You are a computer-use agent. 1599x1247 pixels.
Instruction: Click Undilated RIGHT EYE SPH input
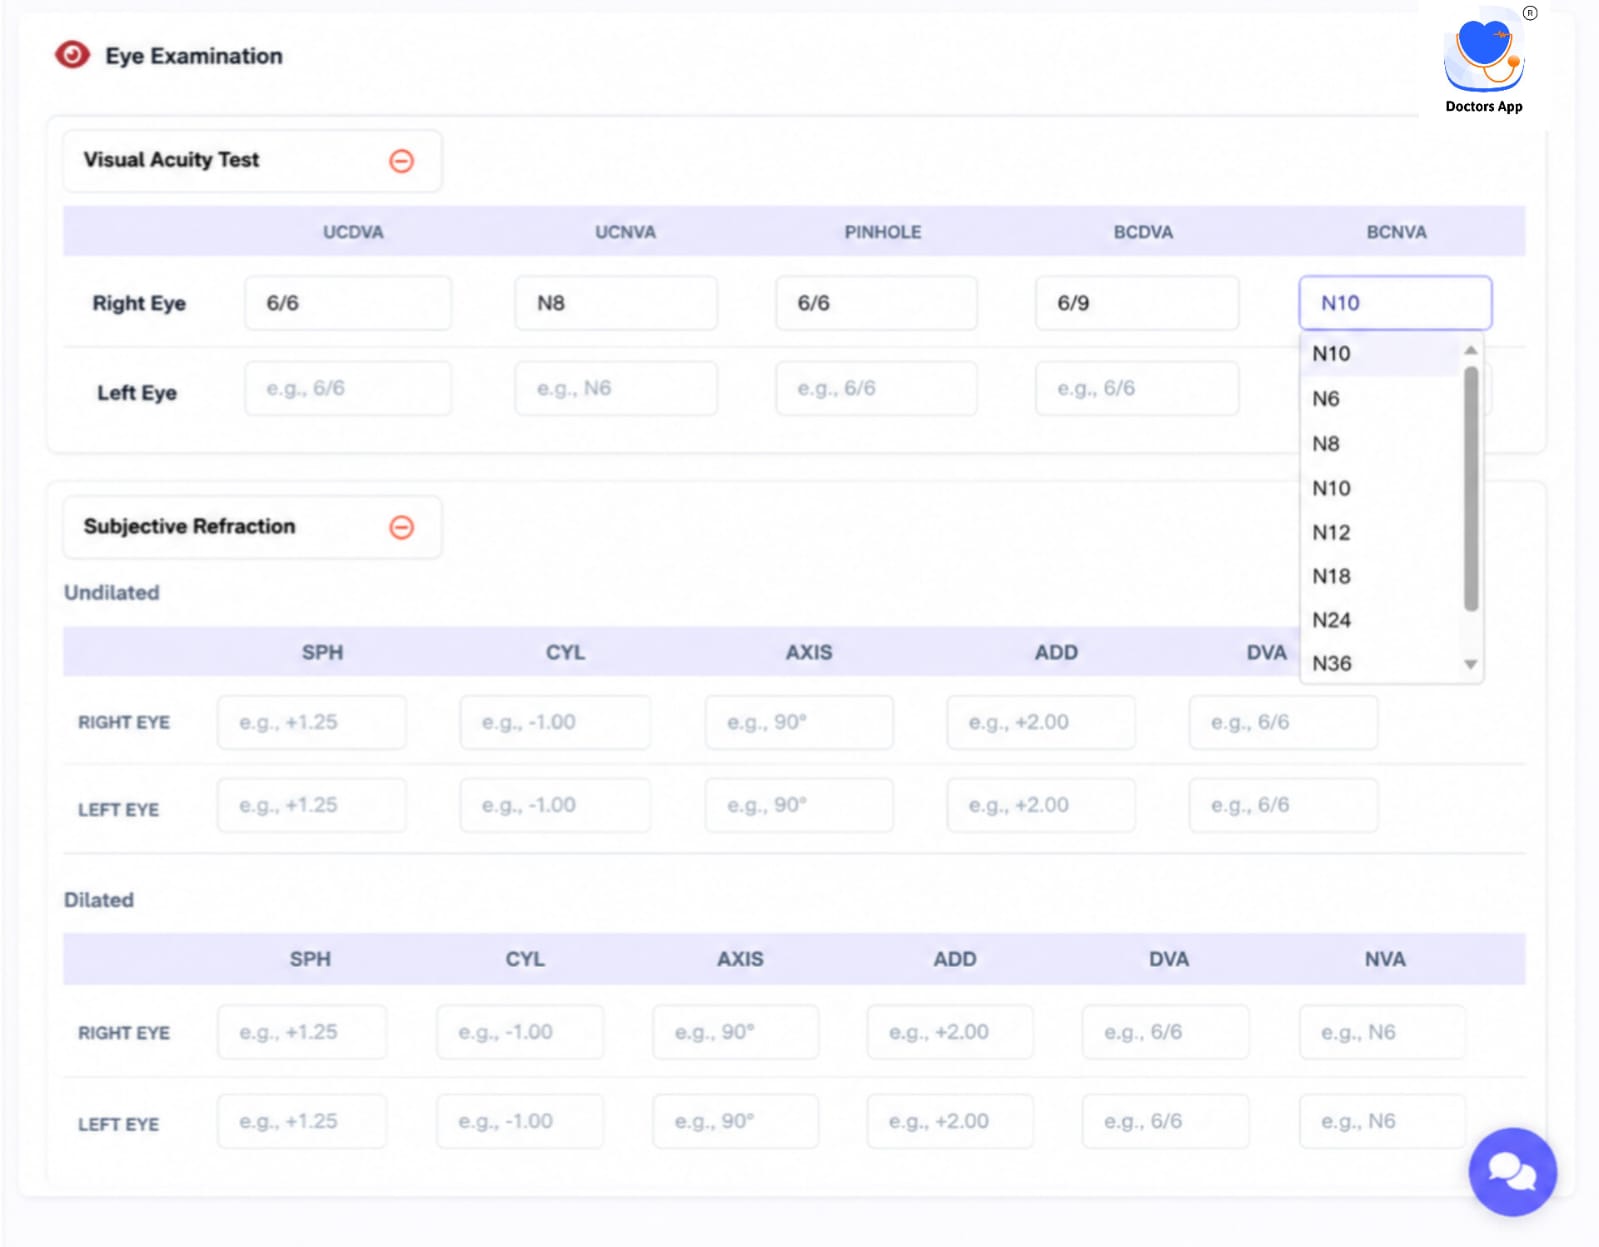click(312, 722)
